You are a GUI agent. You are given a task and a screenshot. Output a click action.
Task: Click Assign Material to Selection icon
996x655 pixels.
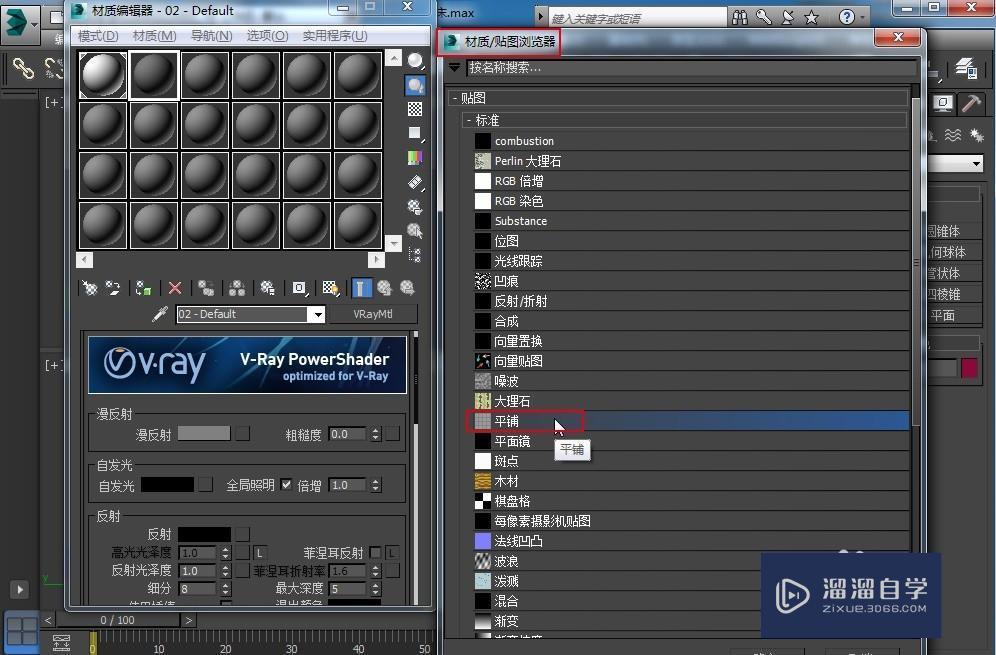point(144,288)
